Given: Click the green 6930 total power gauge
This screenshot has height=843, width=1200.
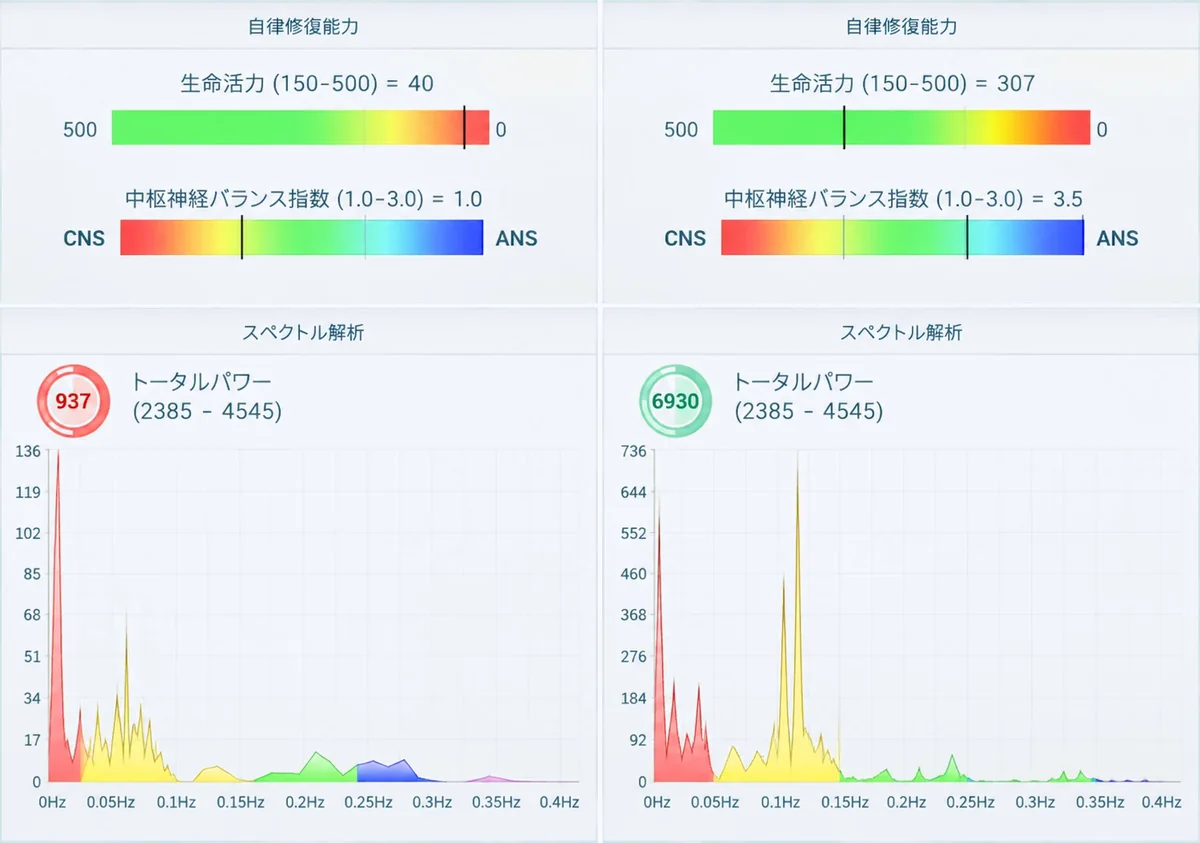Looking at the screenshot, I should tap(675, 402).
